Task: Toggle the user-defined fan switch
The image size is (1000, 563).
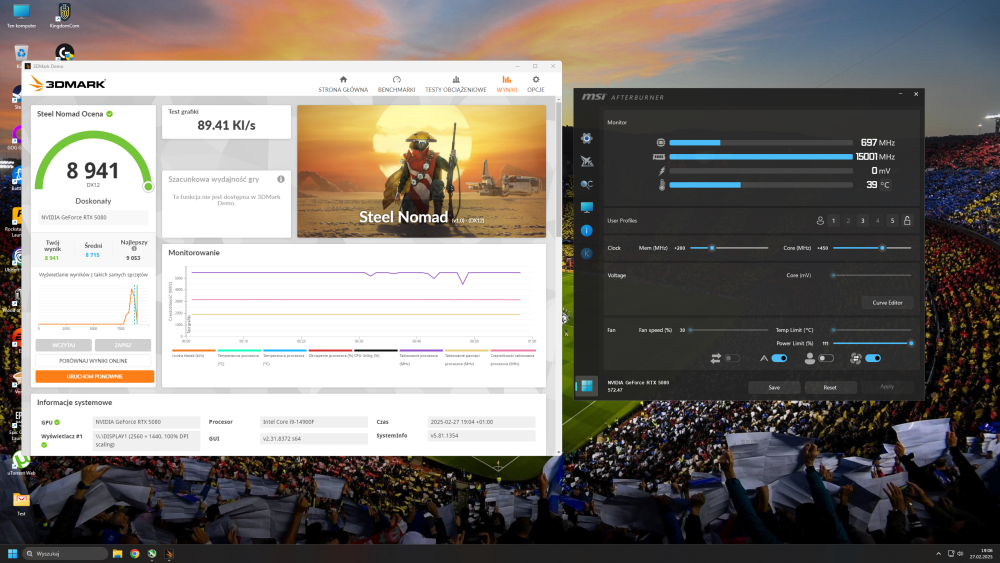Action: coord(826,358)
